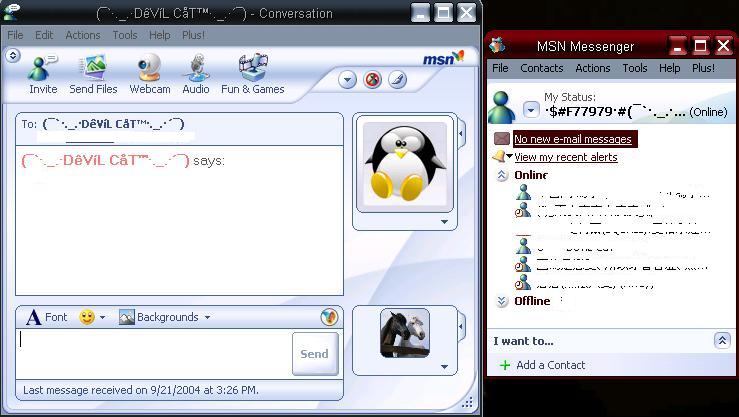Open the Font settings
This screenshot has width=739, height=417.
(46, 317)
